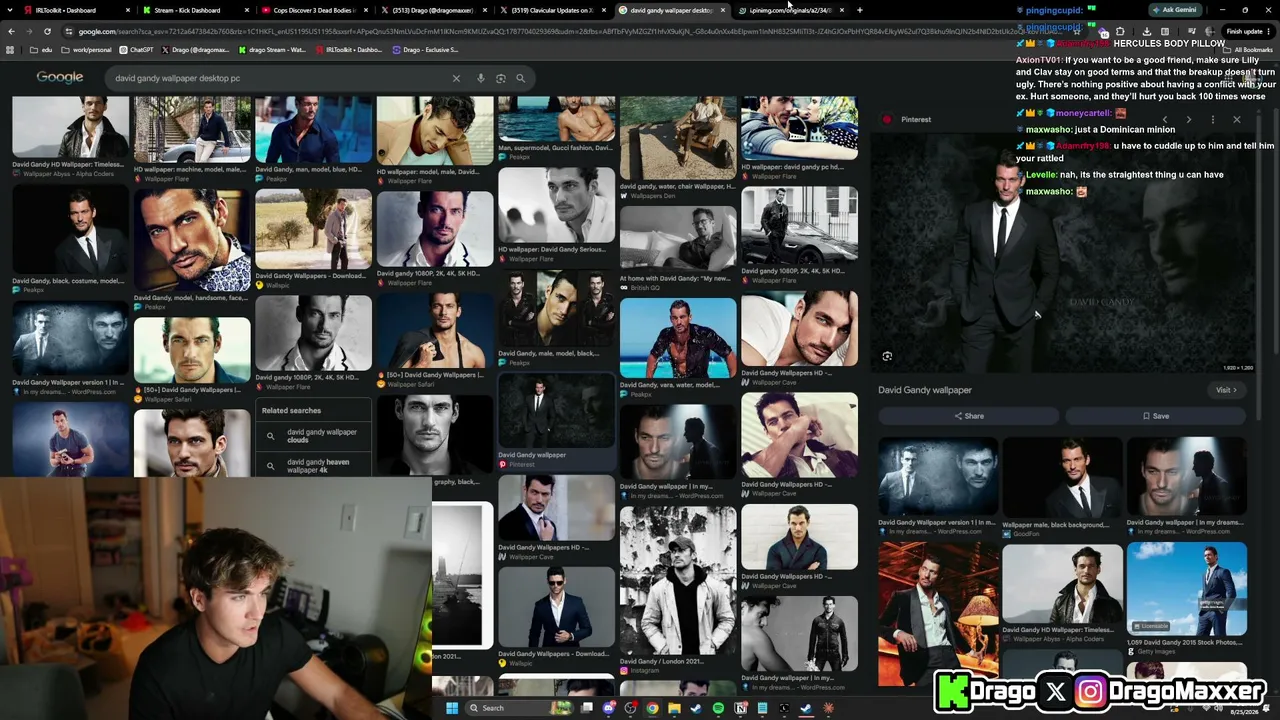Open the edu bookmarks folder
The image size is (1280, 720).
pos(41,49)
